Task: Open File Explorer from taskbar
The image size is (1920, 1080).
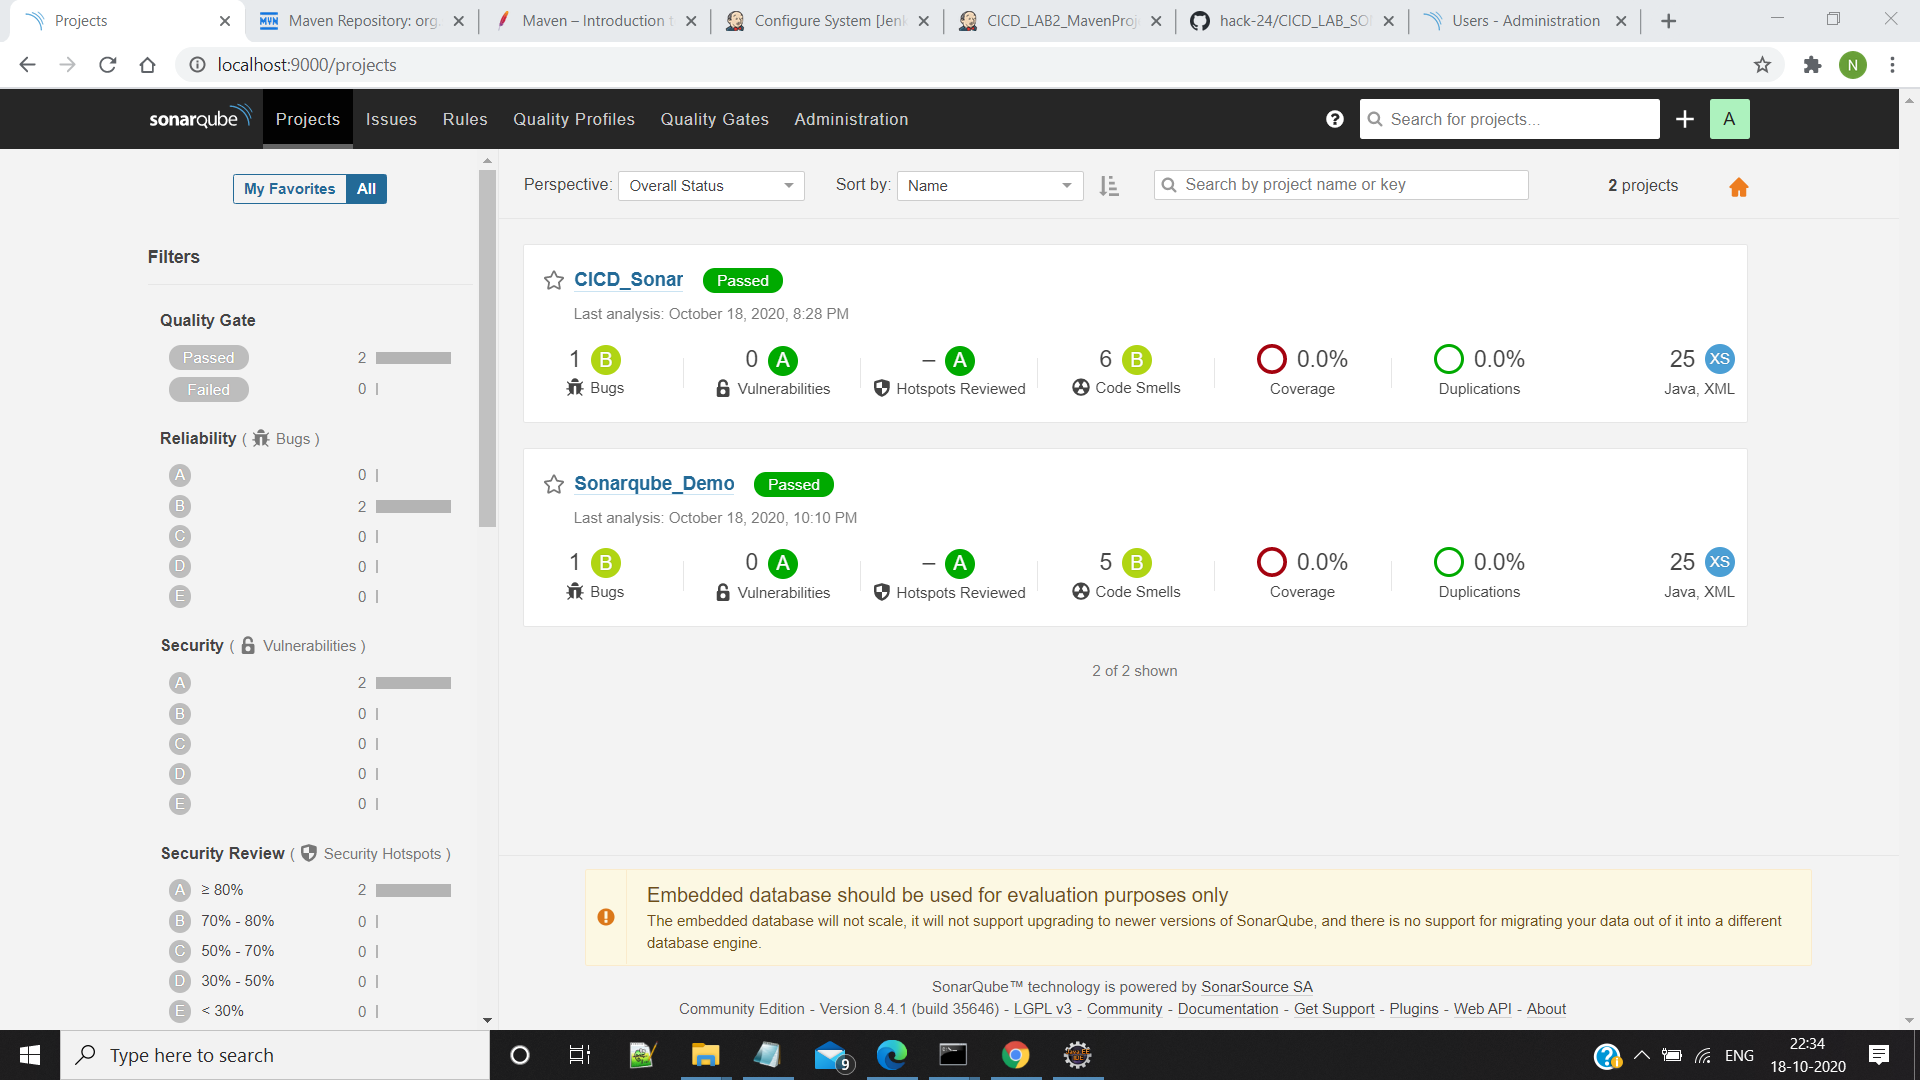Action: point(705,1055)
